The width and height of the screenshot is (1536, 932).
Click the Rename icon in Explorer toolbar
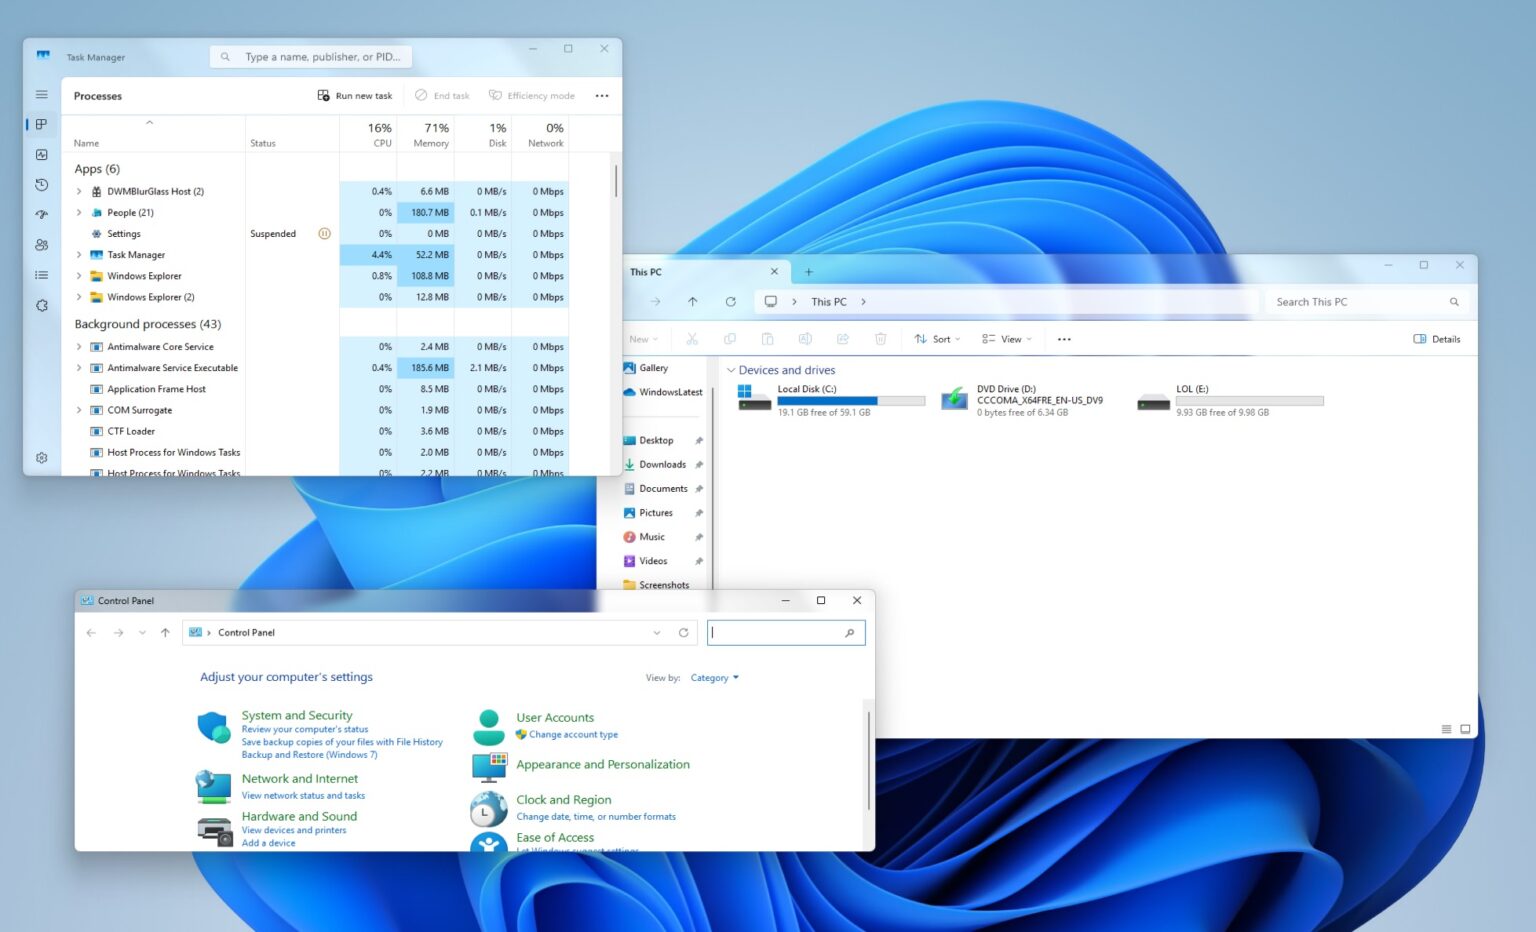click(805, 338)
